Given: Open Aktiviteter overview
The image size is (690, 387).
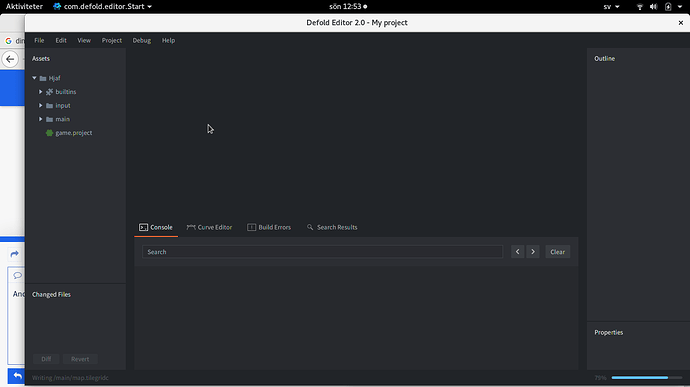Looking at the screenshot, I should click(x=24, y=6).
